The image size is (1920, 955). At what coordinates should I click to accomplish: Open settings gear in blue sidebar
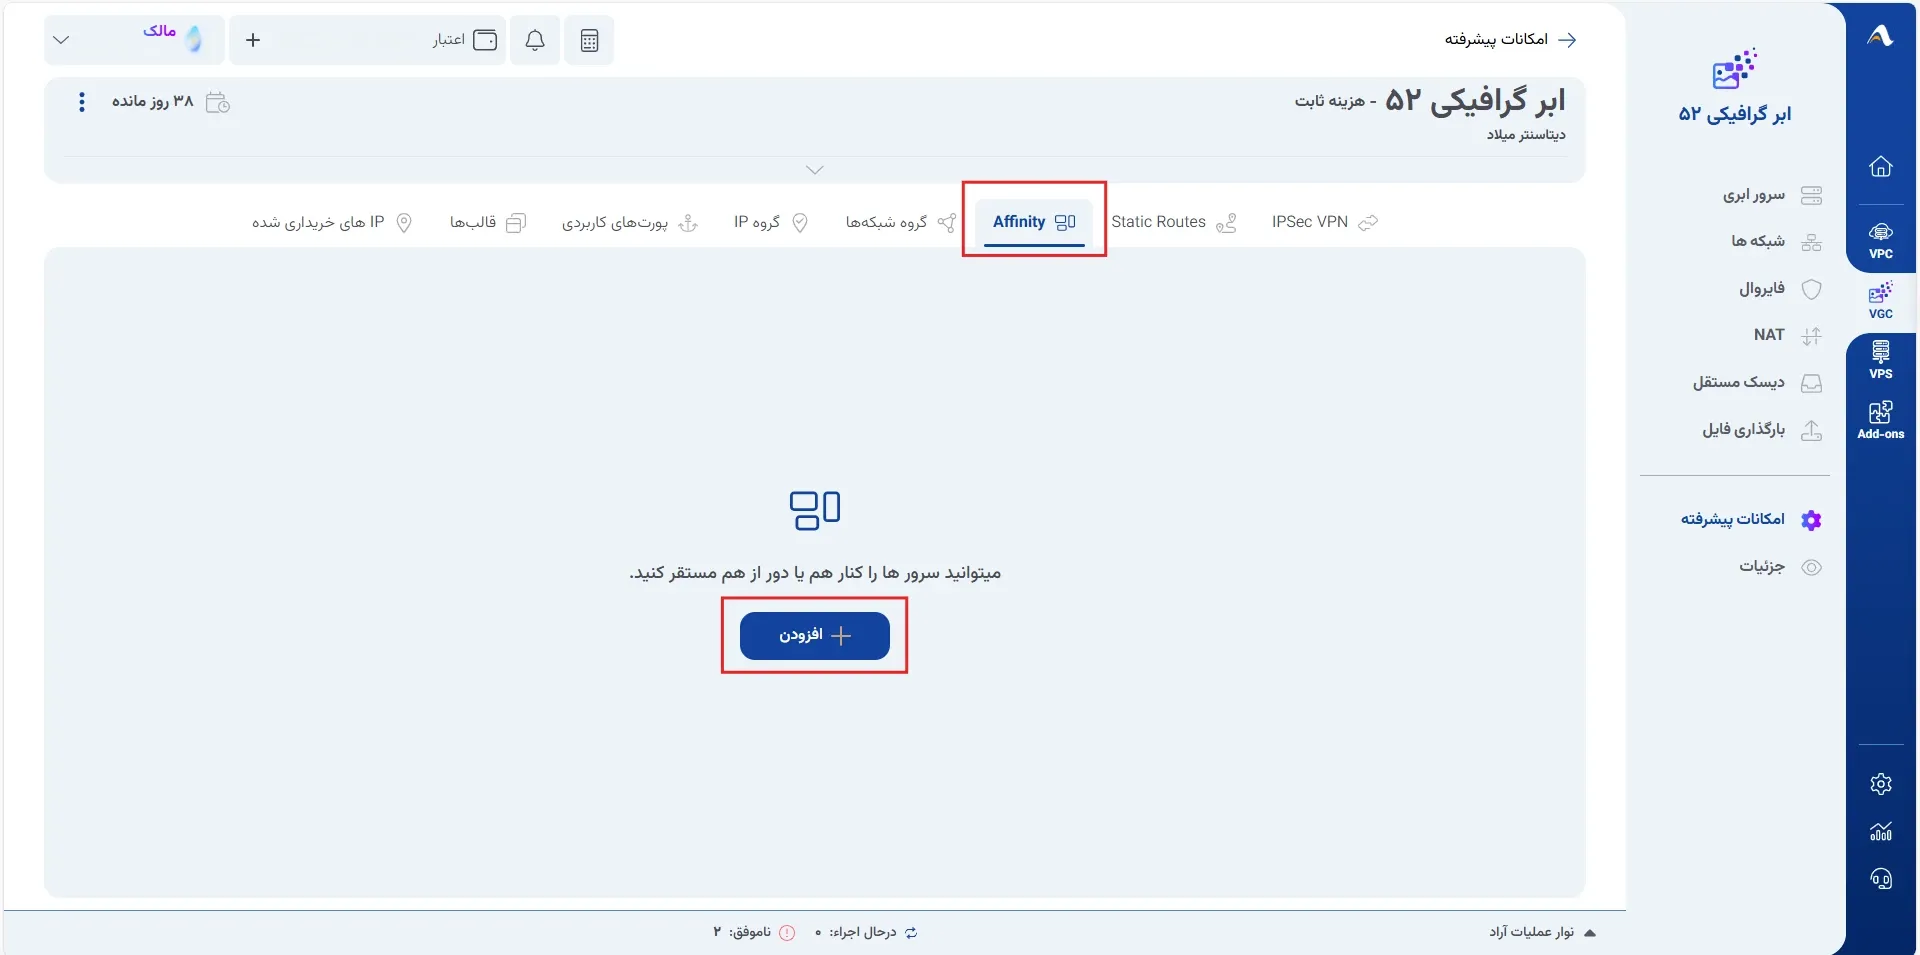click(1880, 784)
